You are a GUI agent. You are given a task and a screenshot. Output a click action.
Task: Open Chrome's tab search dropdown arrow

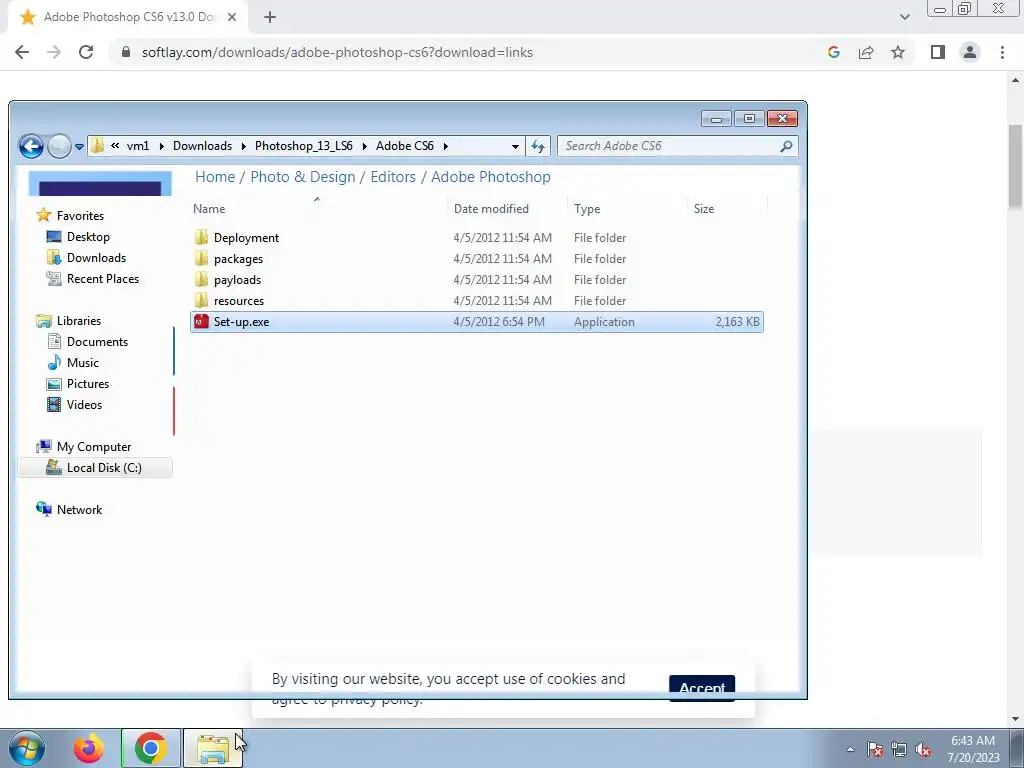coord(904,18)
